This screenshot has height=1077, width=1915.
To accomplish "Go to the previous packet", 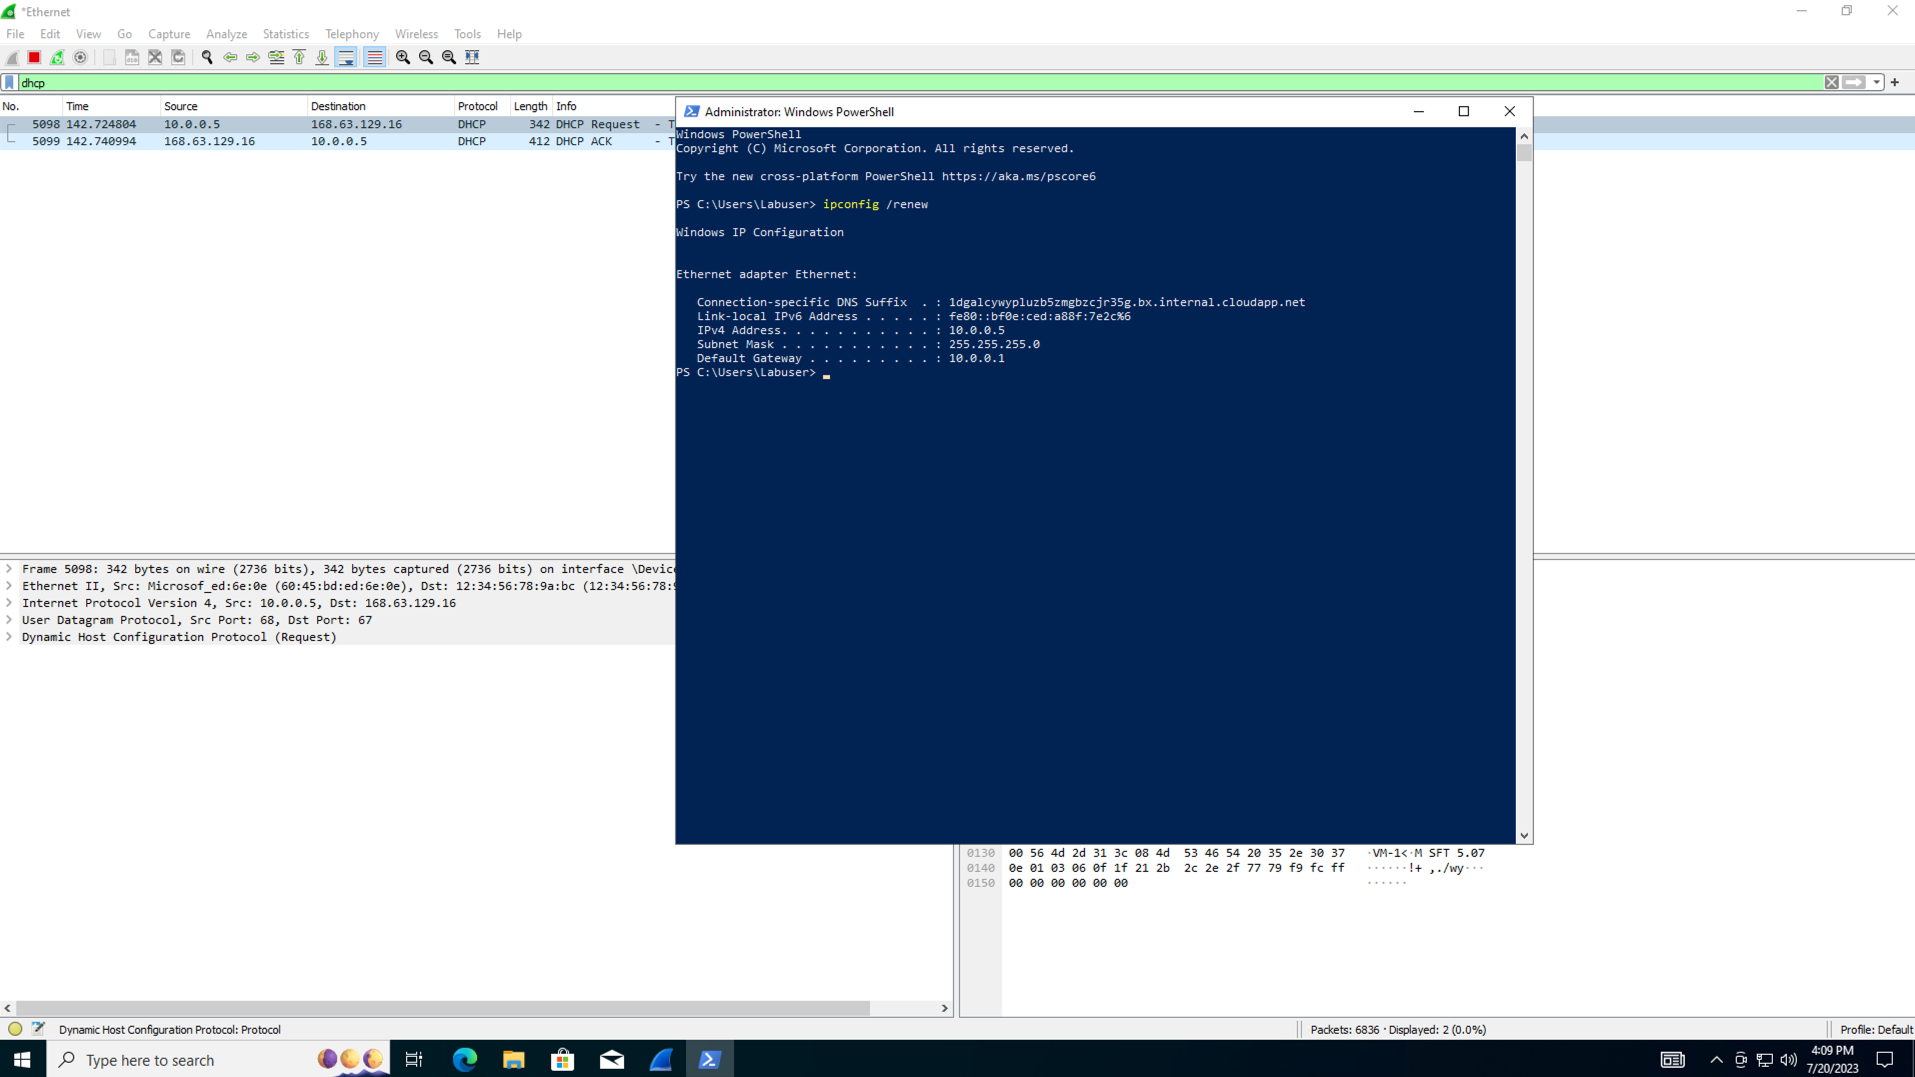I will click(x=230, y=57).
